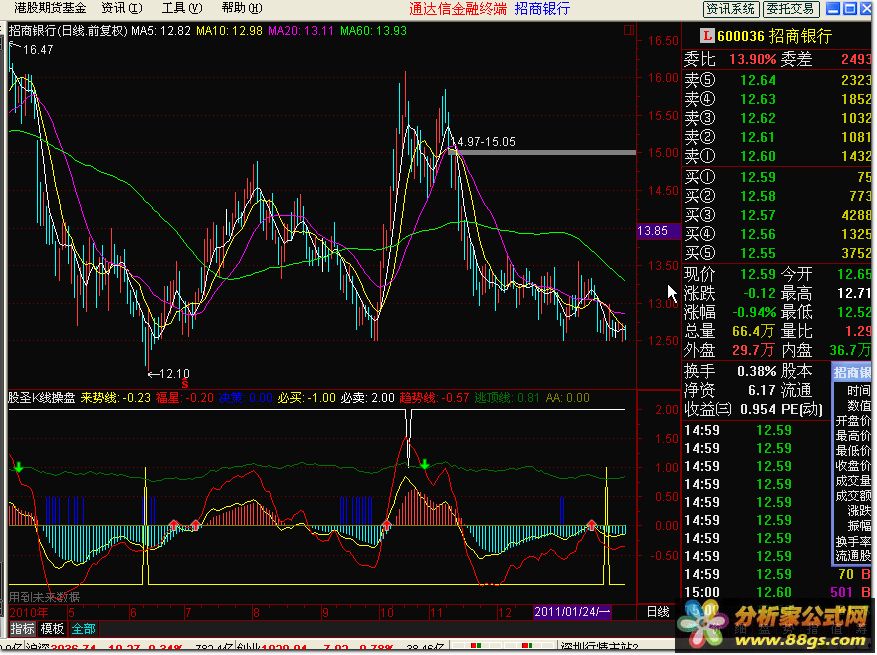Click the 买⑤ 12.55 order row

tap(777, 253)
